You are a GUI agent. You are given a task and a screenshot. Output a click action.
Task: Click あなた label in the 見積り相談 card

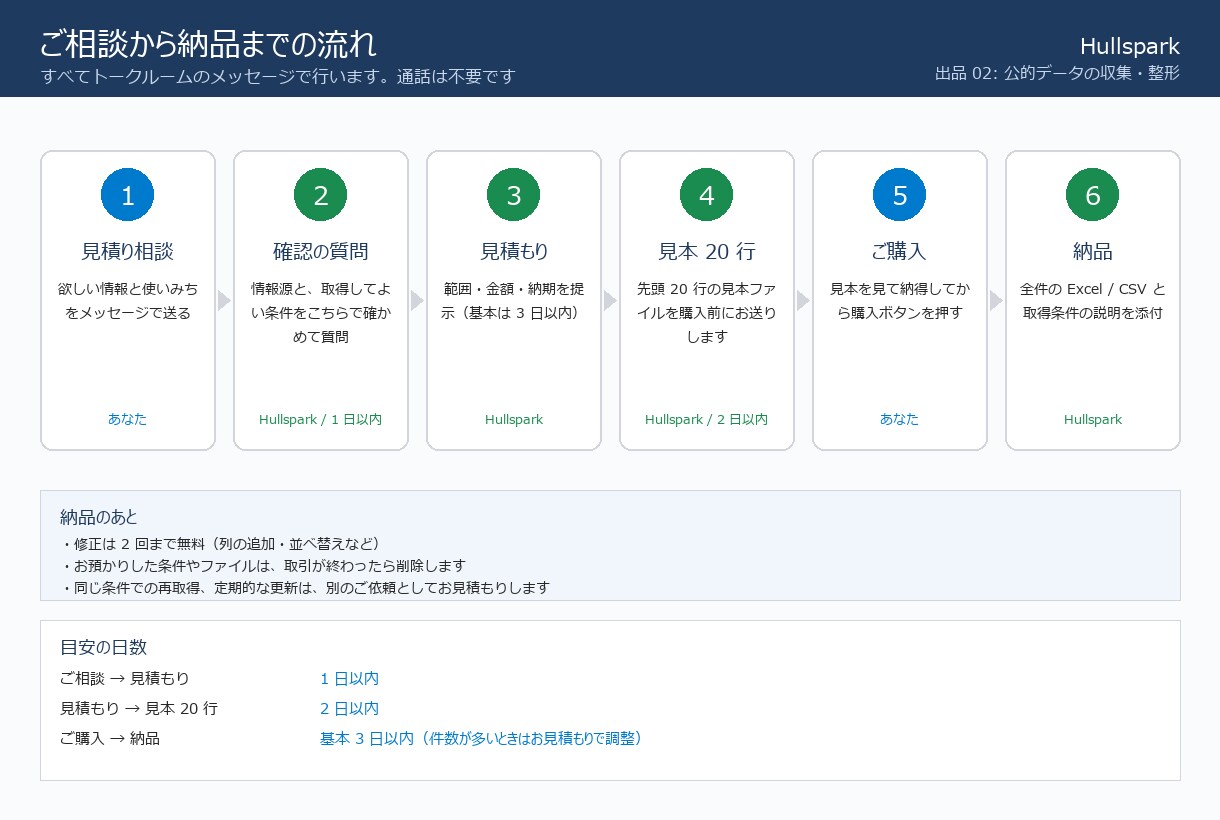(128, 419)
